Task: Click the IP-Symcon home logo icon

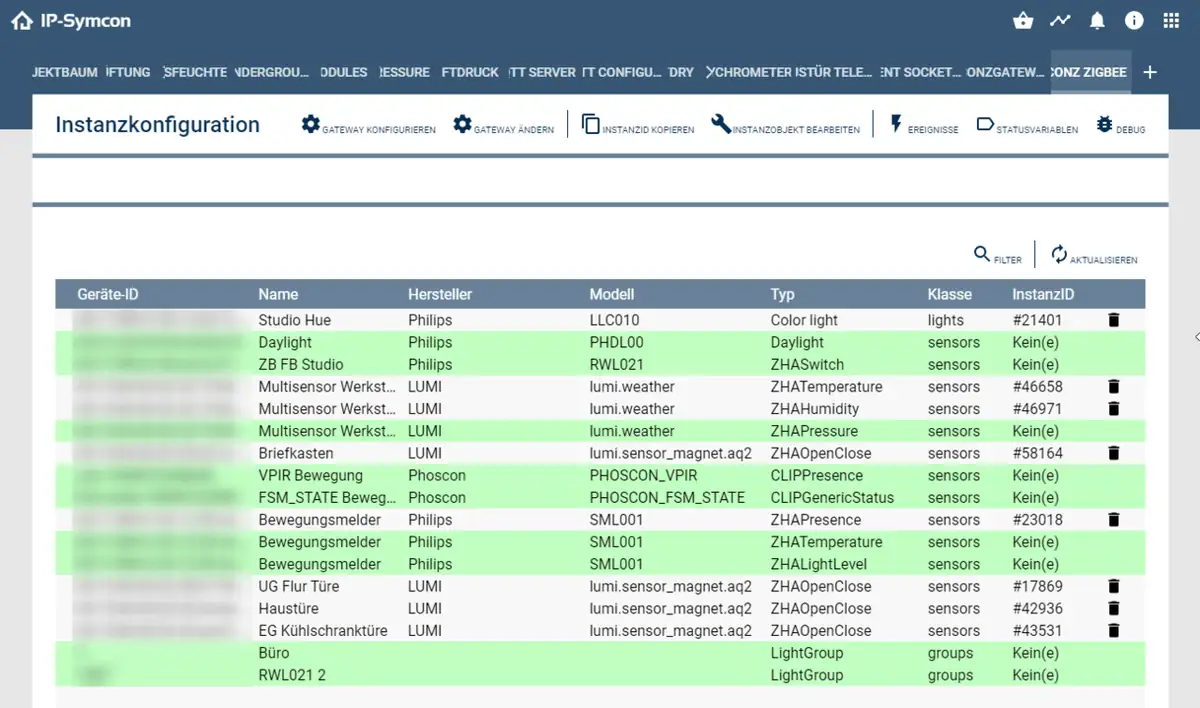Action: pos(22,21)
